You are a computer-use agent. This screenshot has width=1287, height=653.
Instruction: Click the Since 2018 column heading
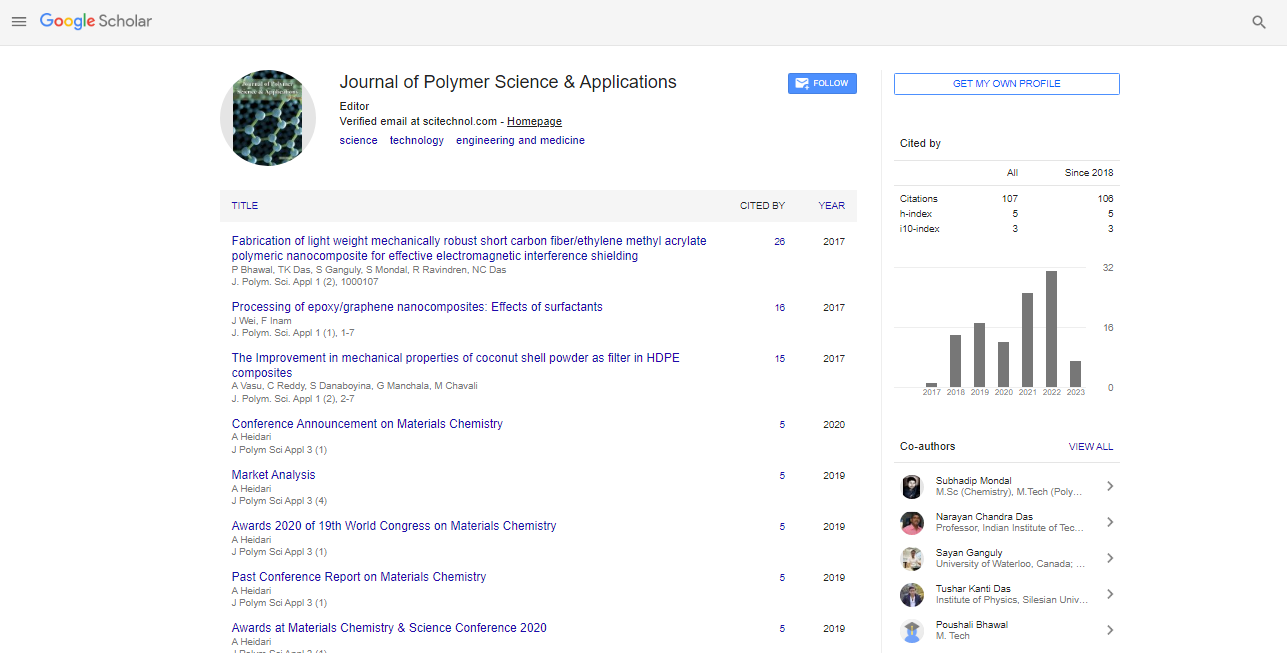[1089, 173]
